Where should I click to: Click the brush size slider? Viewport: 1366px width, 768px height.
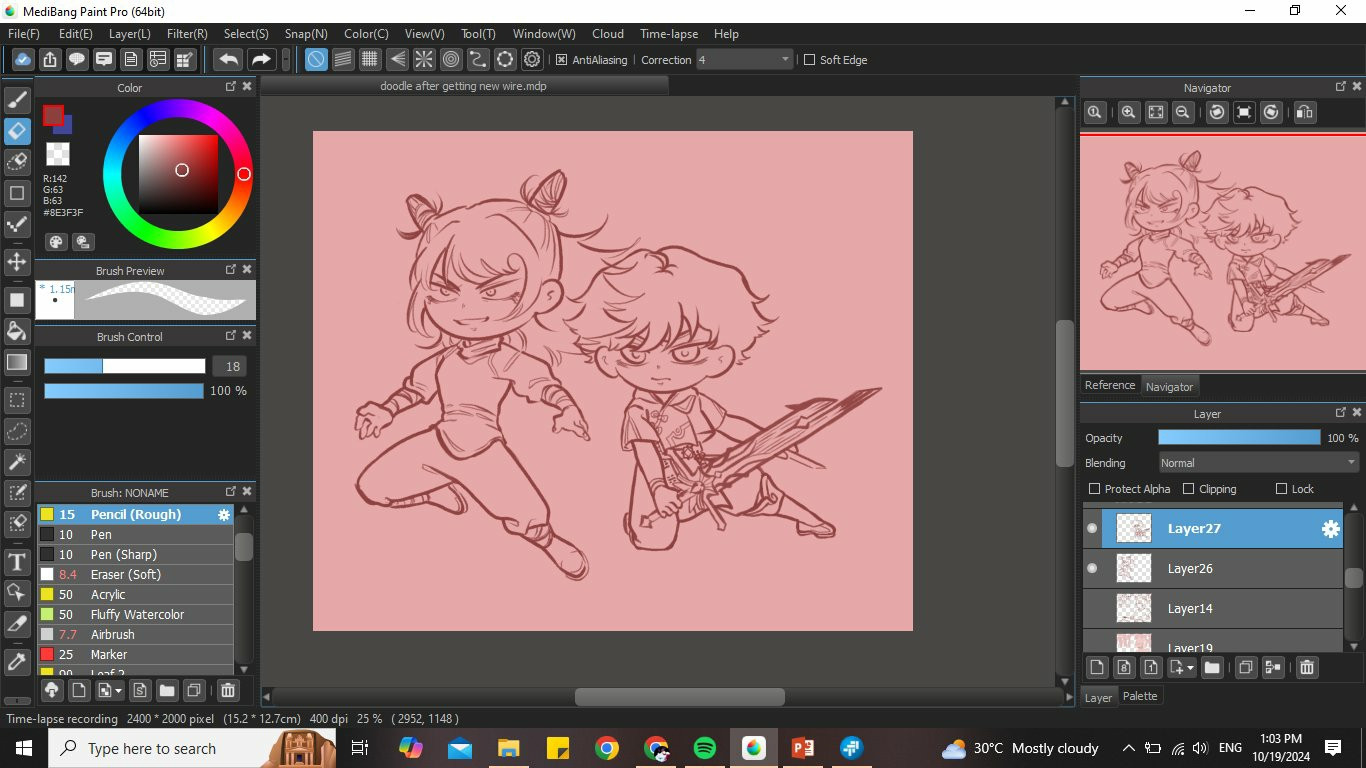pos(124,367)
